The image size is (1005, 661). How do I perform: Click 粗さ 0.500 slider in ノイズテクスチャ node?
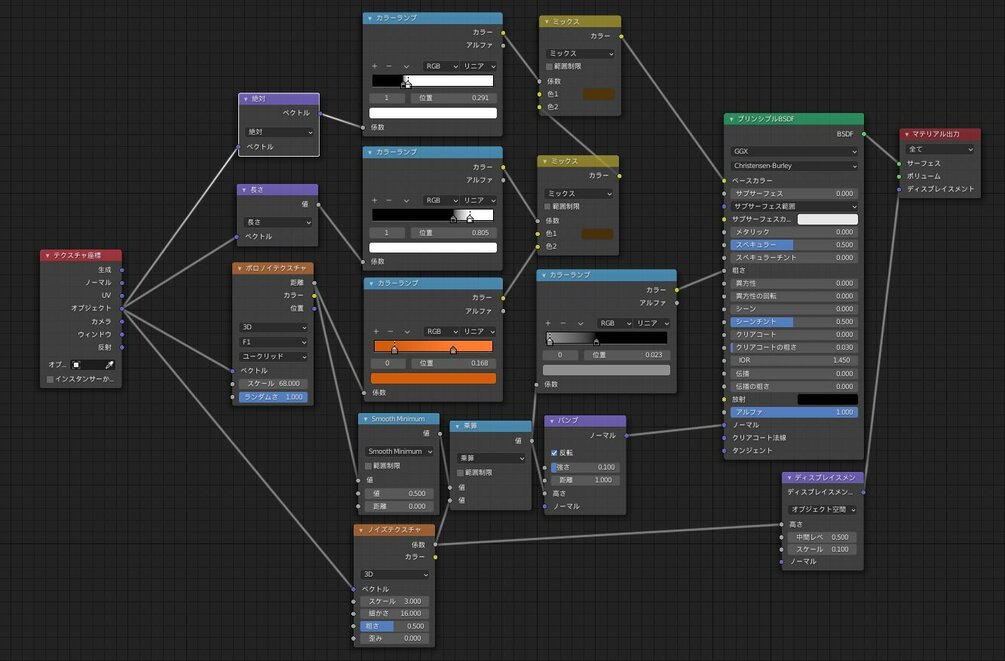(x=395, y=626)
